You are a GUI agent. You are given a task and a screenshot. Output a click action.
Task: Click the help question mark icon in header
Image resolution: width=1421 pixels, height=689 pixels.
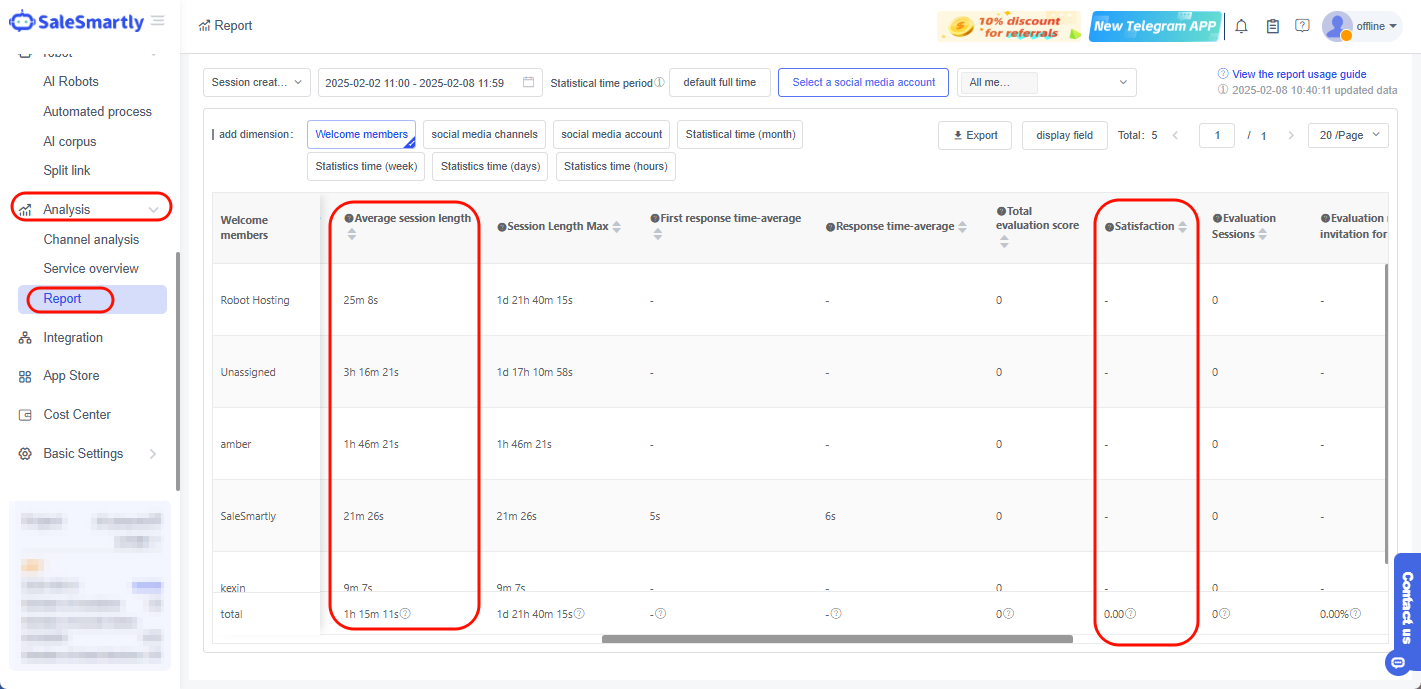pyautogui.click(x=1302, y=26)
